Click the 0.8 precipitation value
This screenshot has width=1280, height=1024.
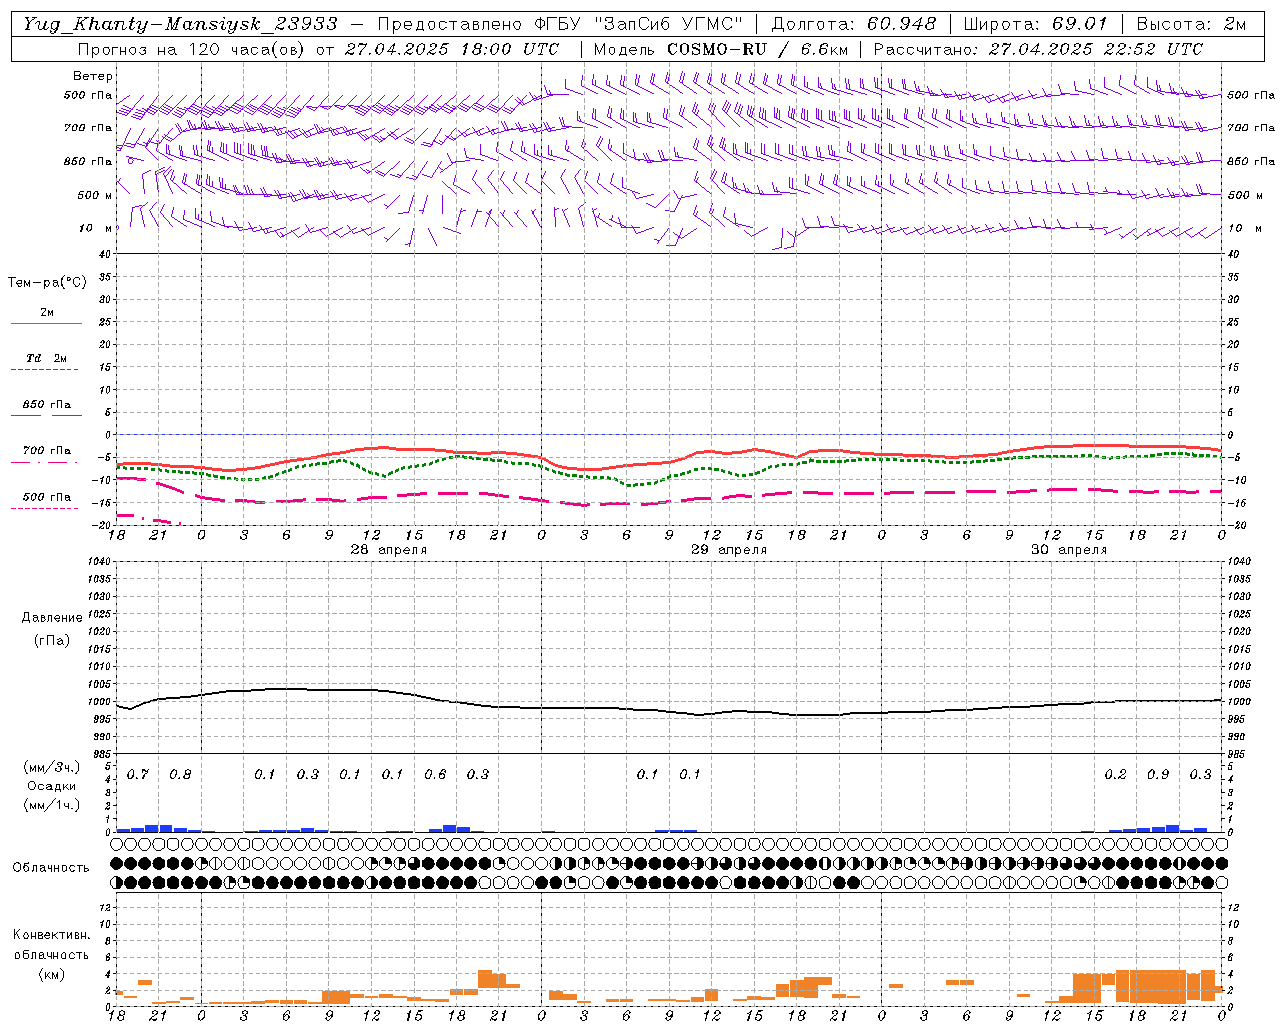[180, 775]
